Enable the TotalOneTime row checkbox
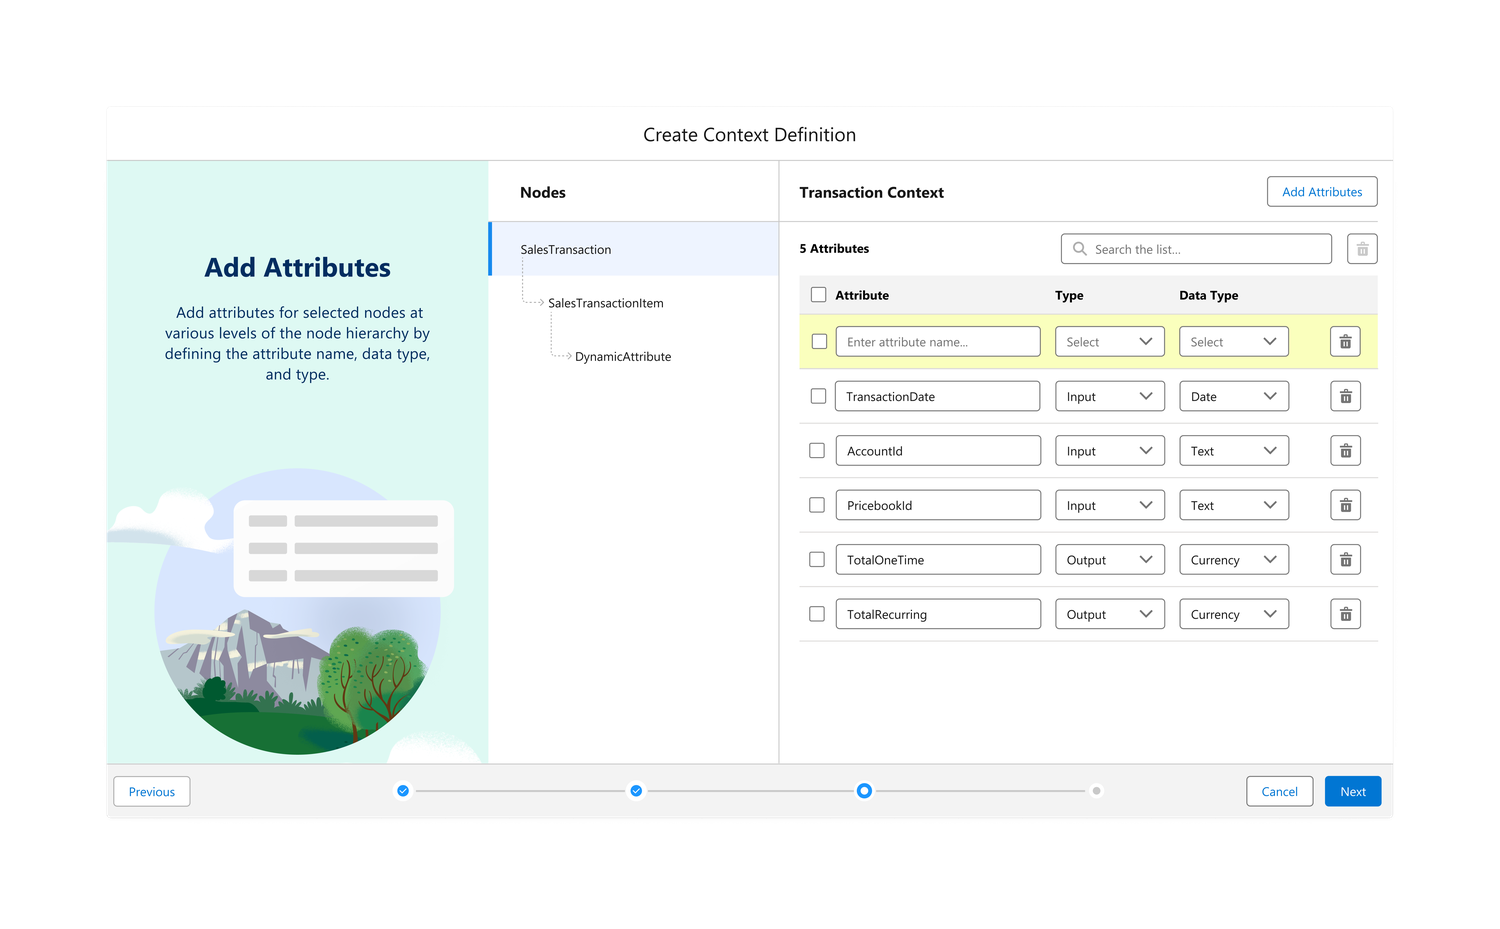 pos(817,560)
